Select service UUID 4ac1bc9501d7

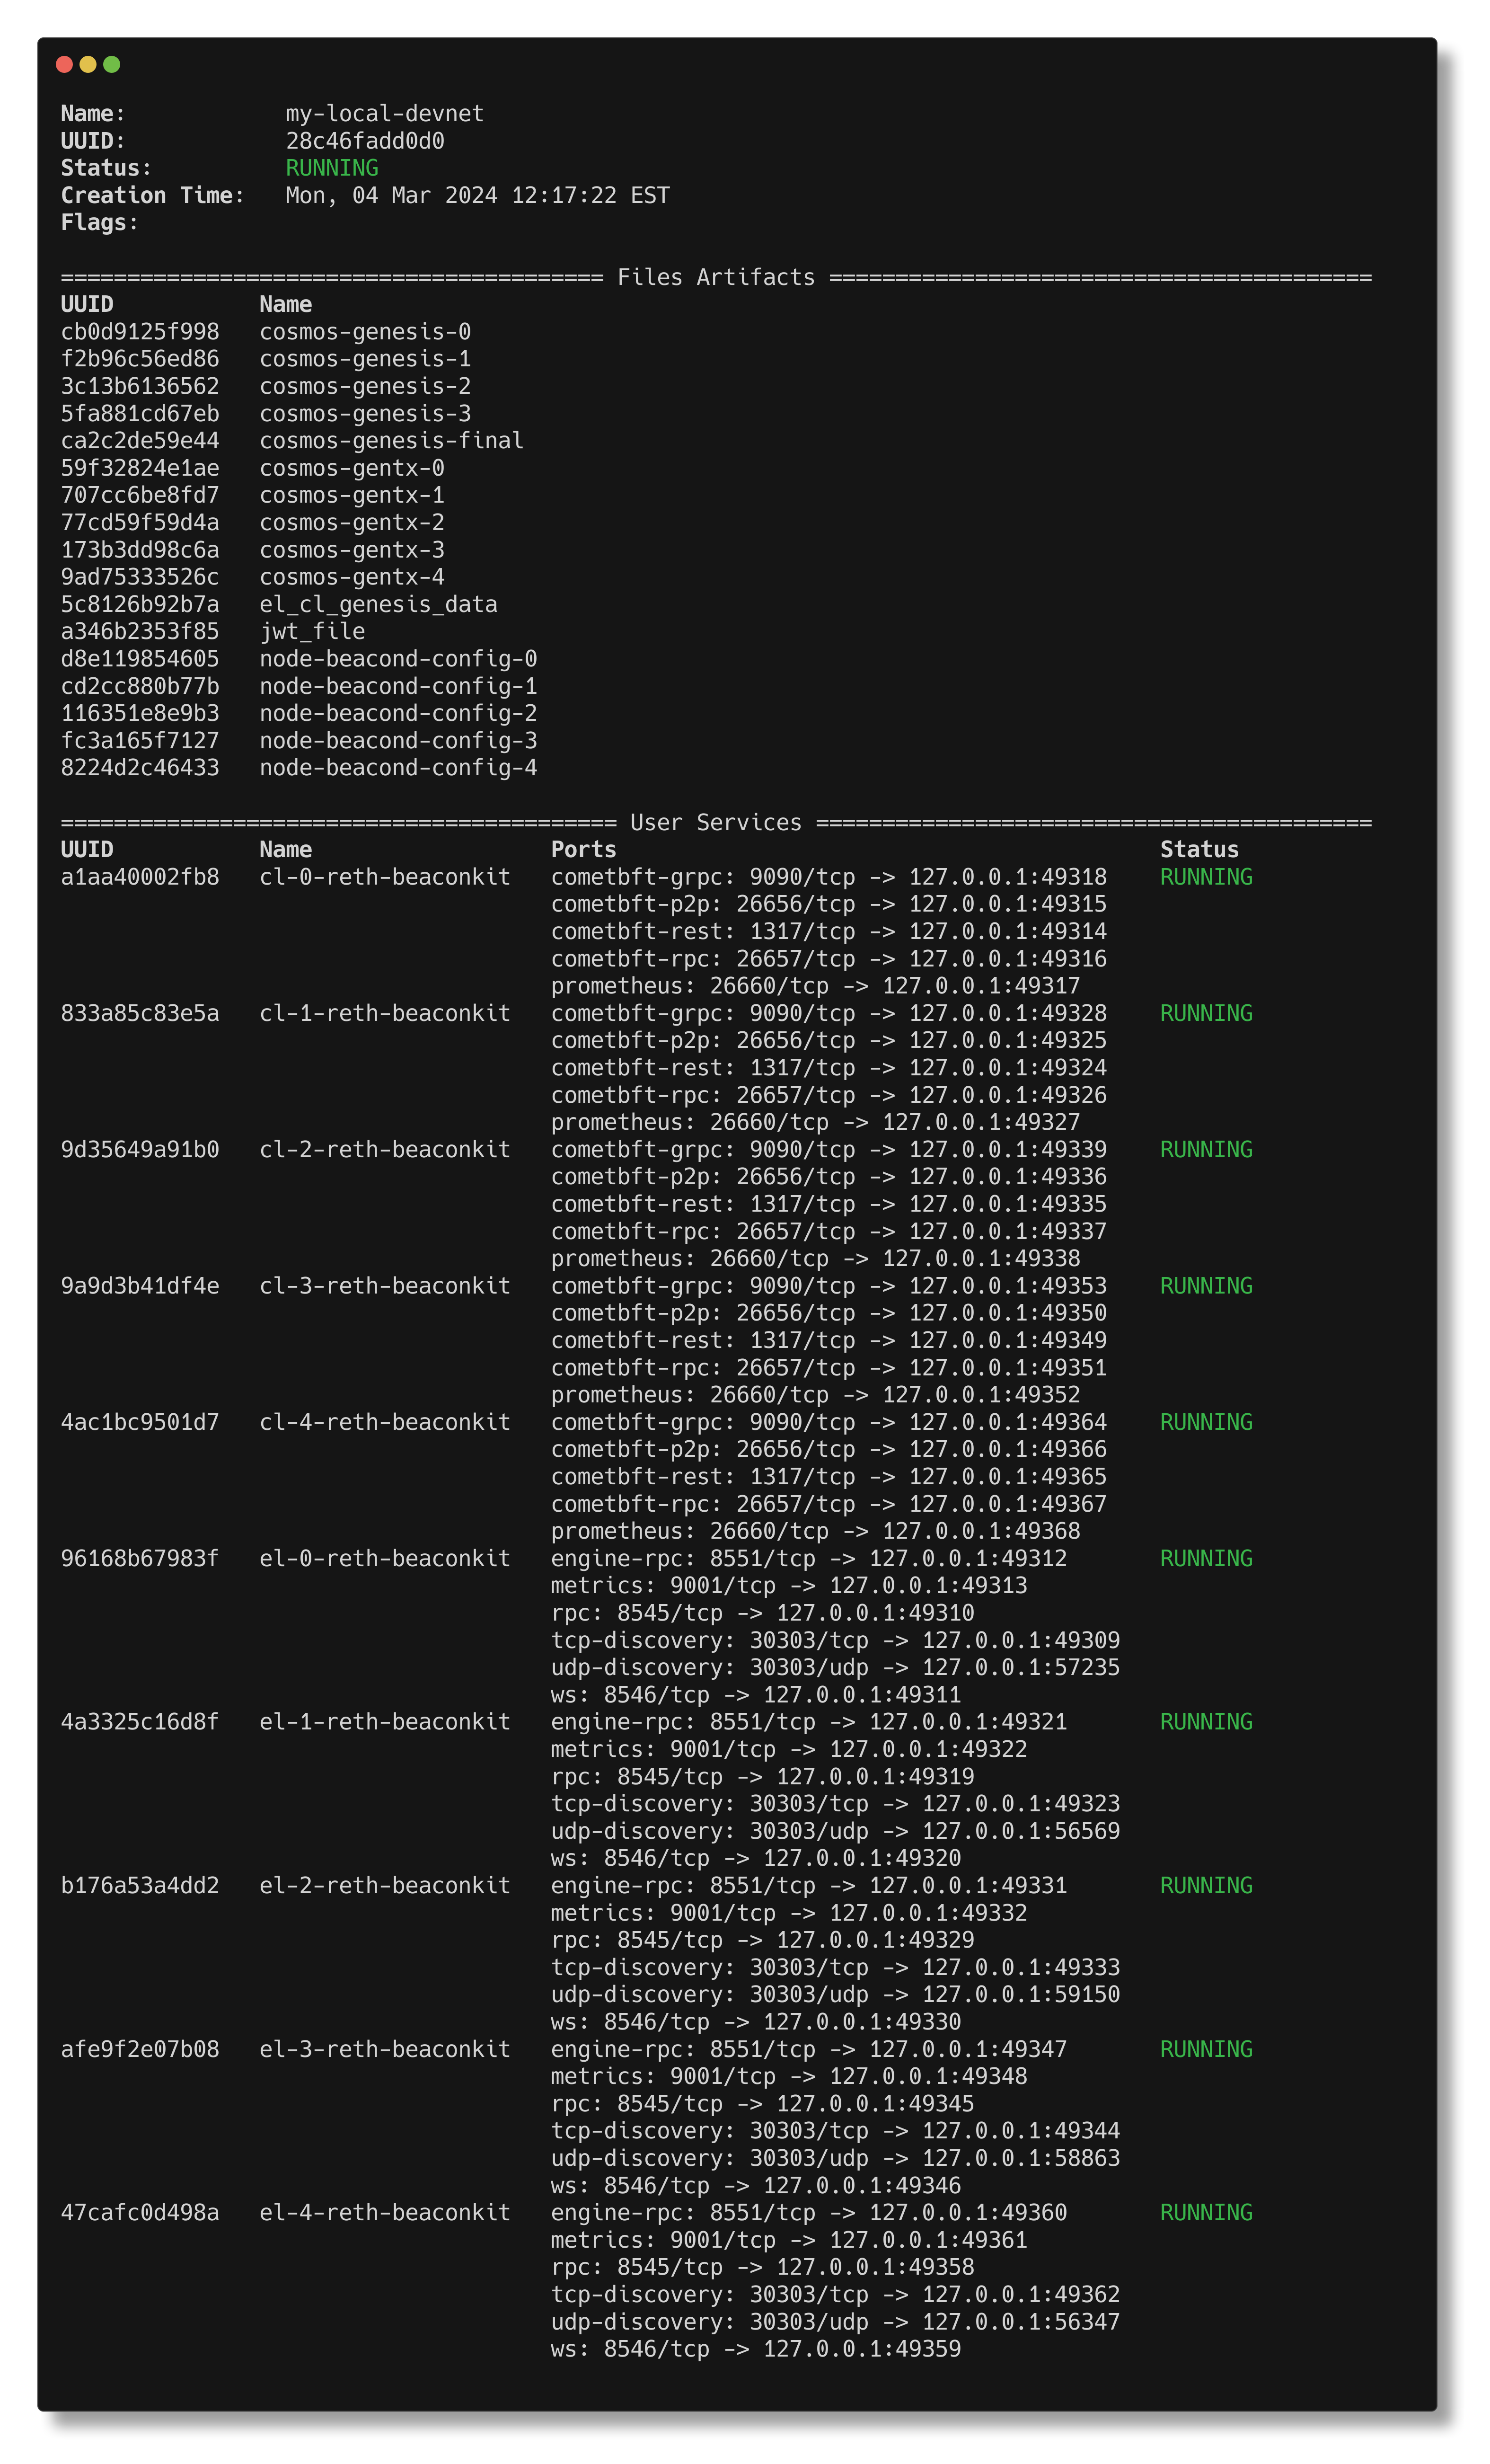click(x=140, y=1422)
